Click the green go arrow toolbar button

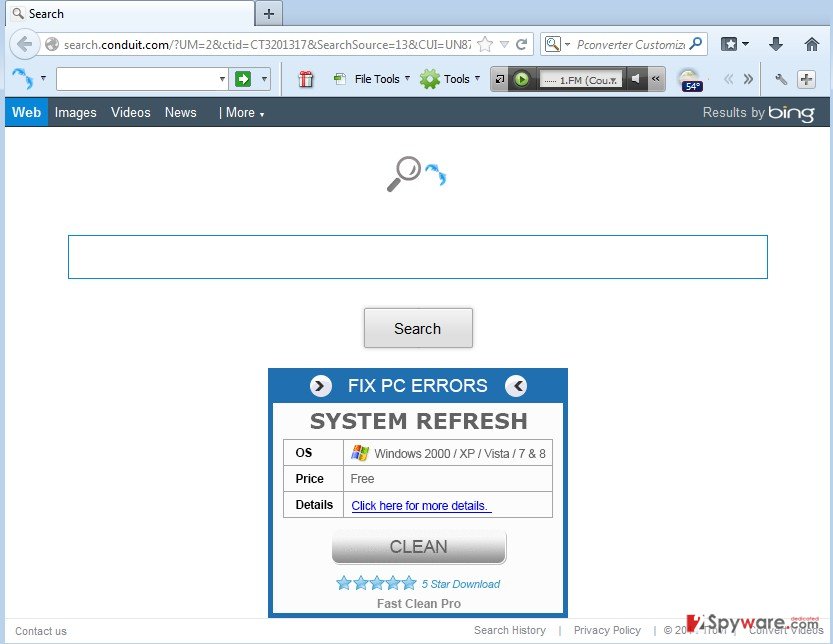click(243, 79)
